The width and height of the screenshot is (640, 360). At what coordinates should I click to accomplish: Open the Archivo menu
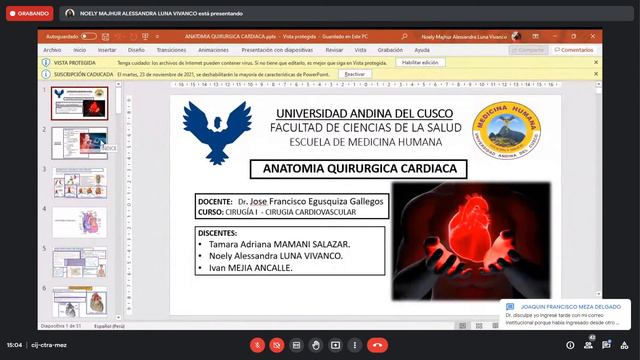pos(52,50)
